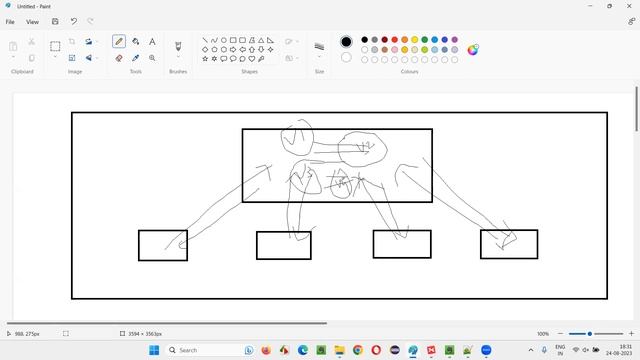Select Colour 2 secondary white swatch
Viewport: 640px width, 360px height.
point(346,57)
